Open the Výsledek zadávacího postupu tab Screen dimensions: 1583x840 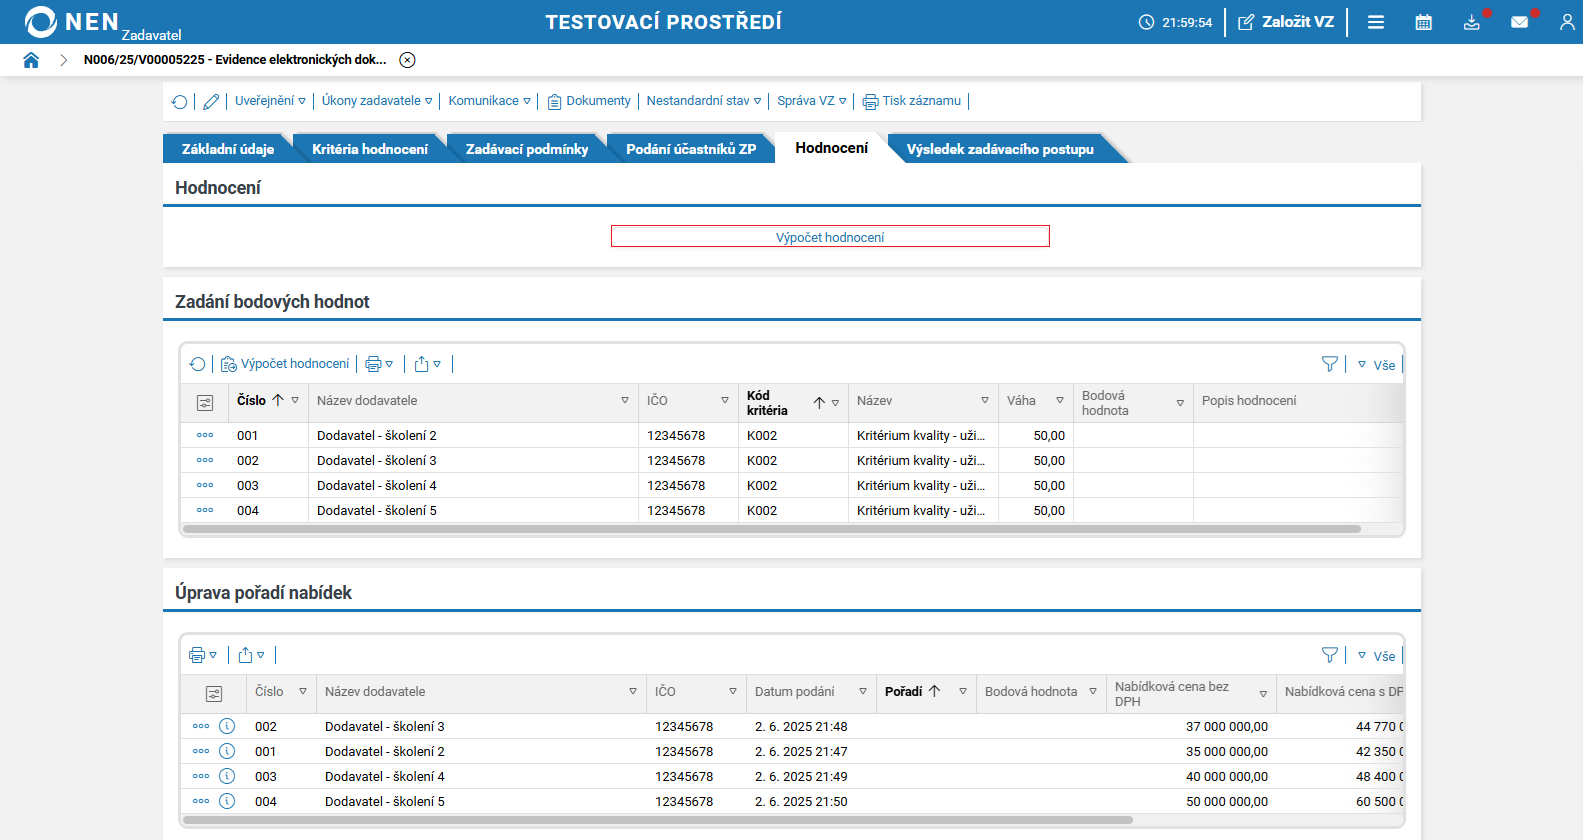999,149
